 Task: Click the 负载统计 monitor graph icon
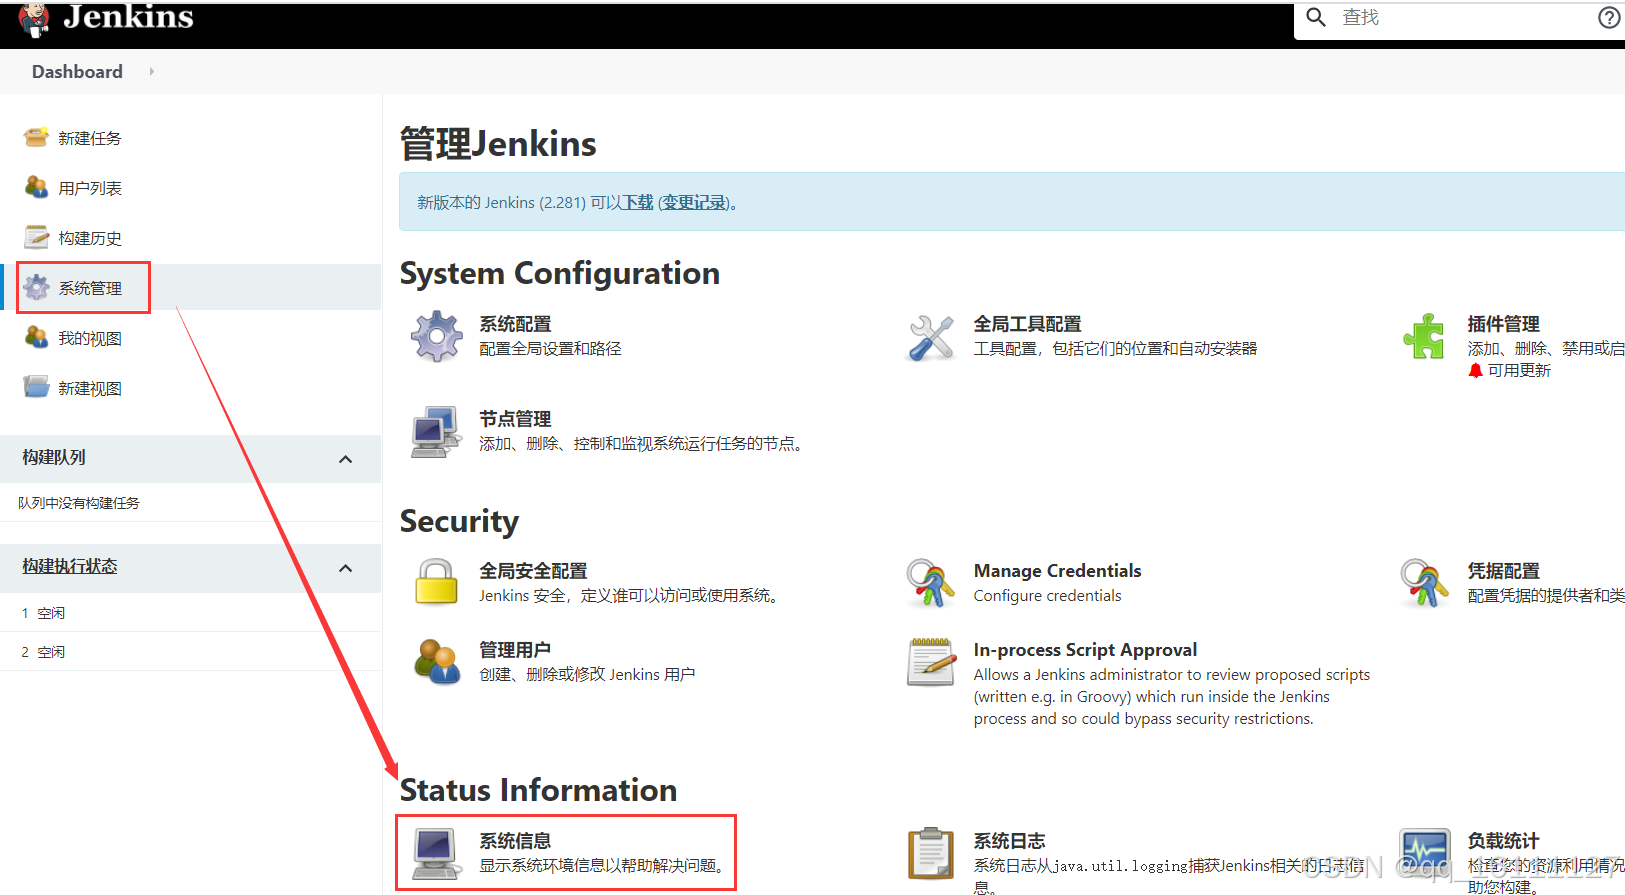[x=1425, y=853]
